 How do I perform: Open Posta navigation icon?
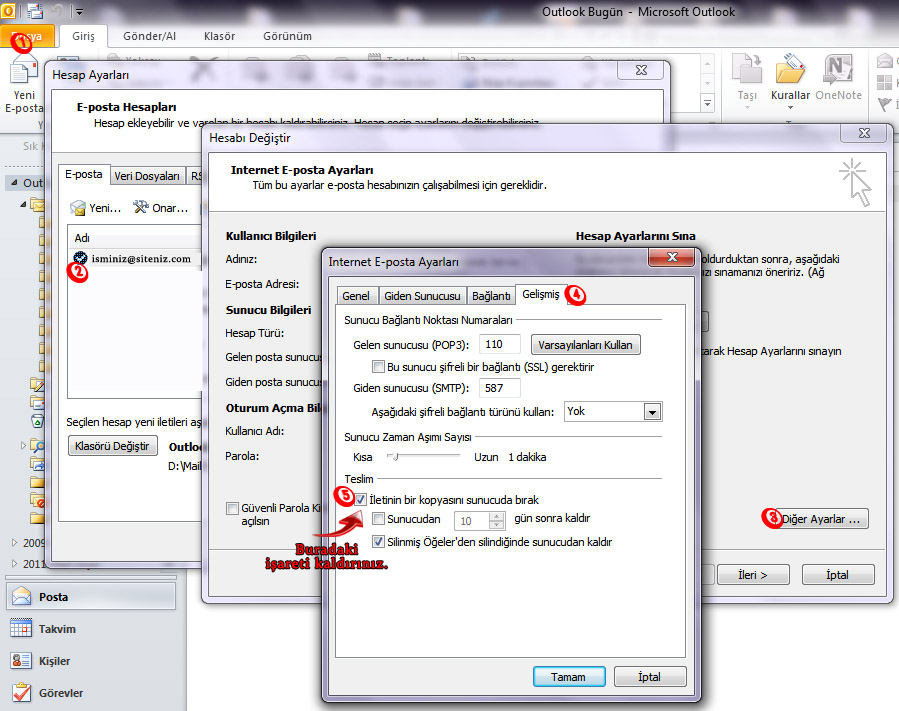(22, 596)
